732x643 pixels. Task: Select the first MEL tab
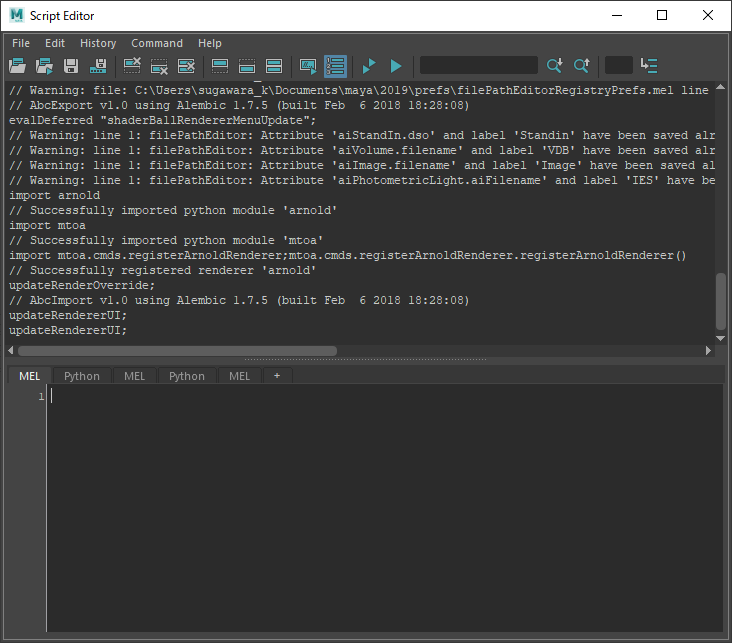(29, 376)
